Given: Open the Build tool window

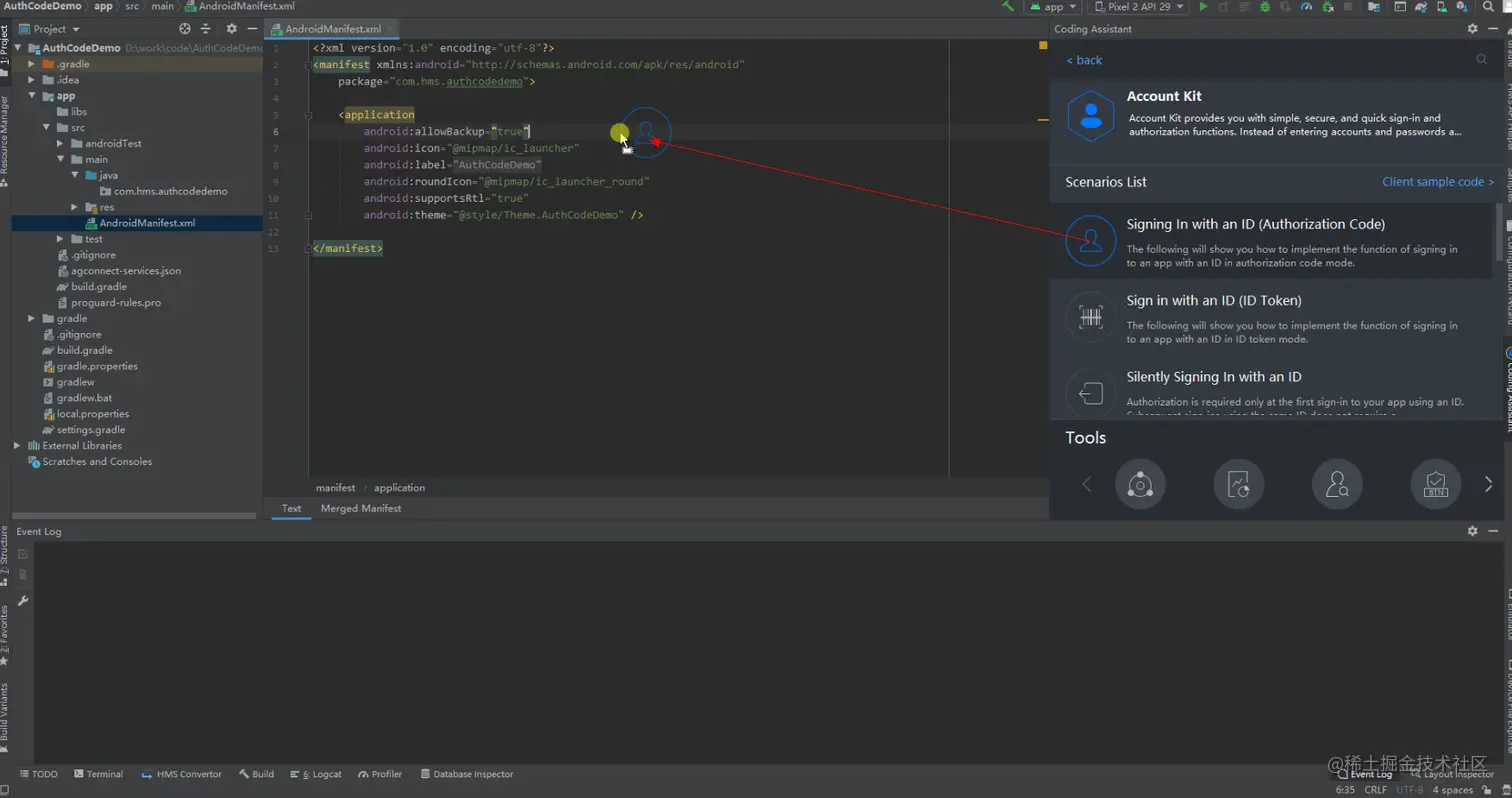Looking at the screenshot, I should (x=256, y=774).
